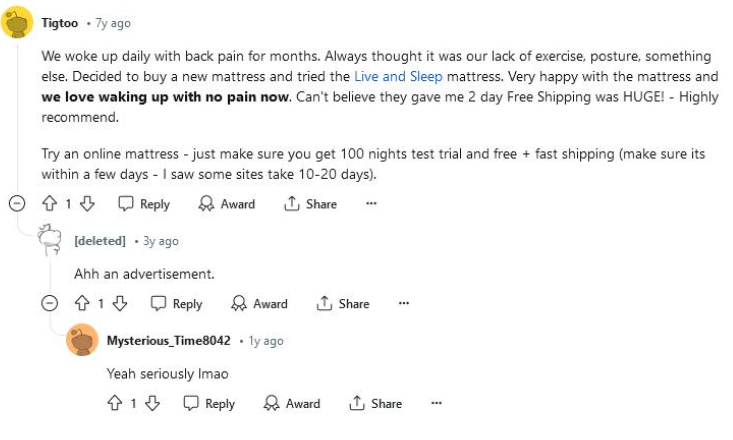
Task: Open the 'Live and Sleep' link
Action: tap(398, 76)
